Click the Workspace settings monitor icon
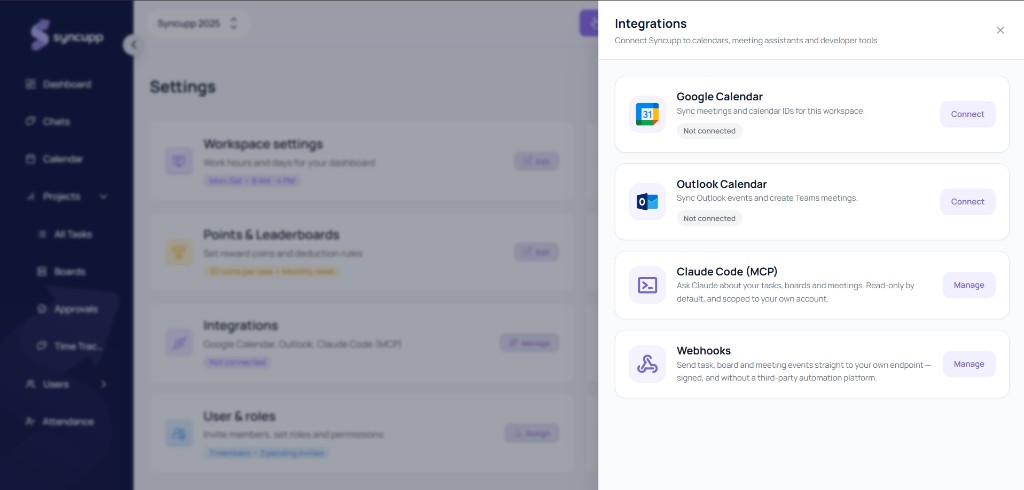 (178, 161)
